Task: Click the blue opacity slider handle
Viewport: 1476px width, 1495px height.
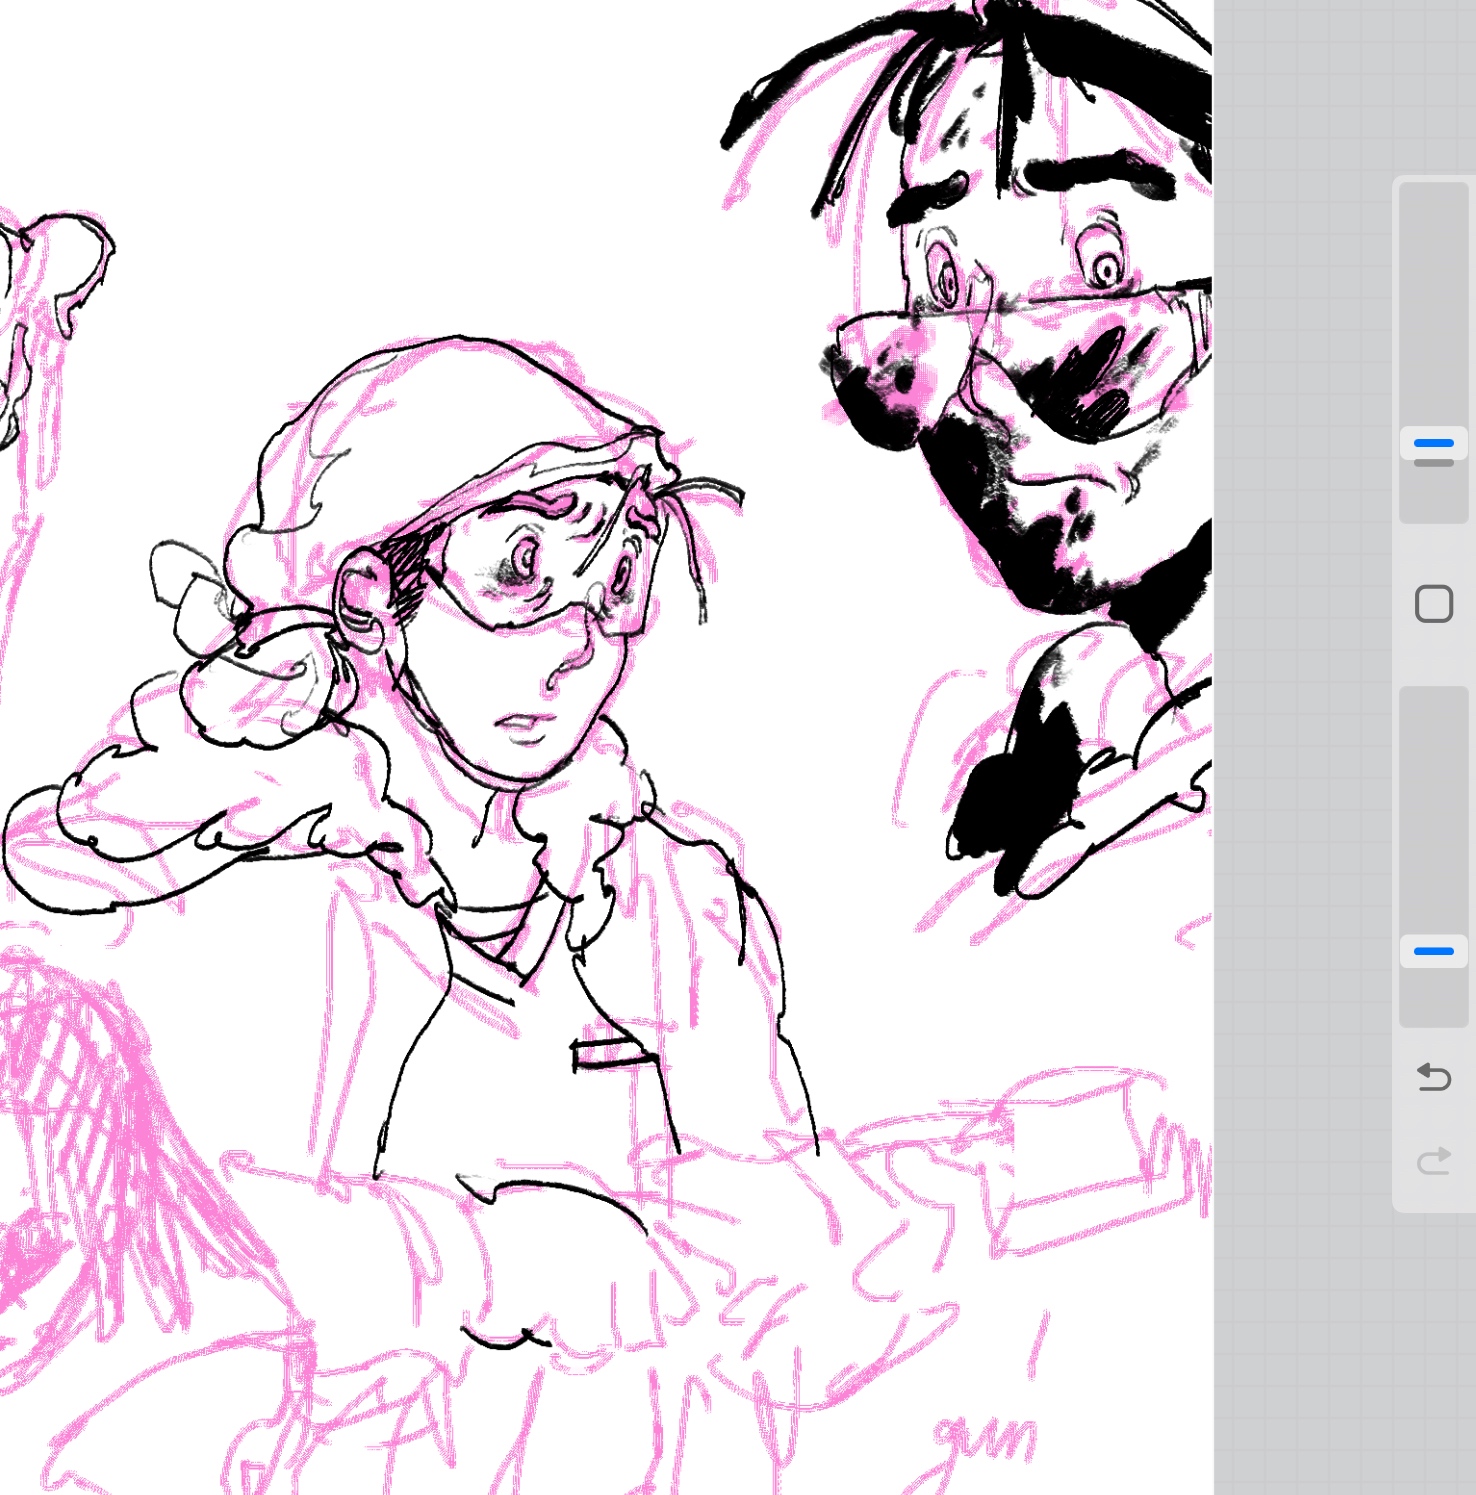Action: click(1433, 951)
